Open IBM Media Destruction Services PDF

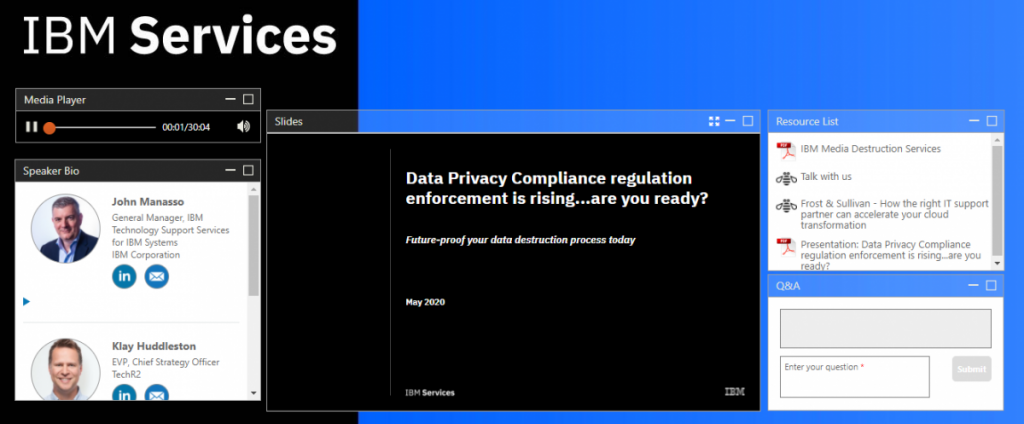point(871,149)
